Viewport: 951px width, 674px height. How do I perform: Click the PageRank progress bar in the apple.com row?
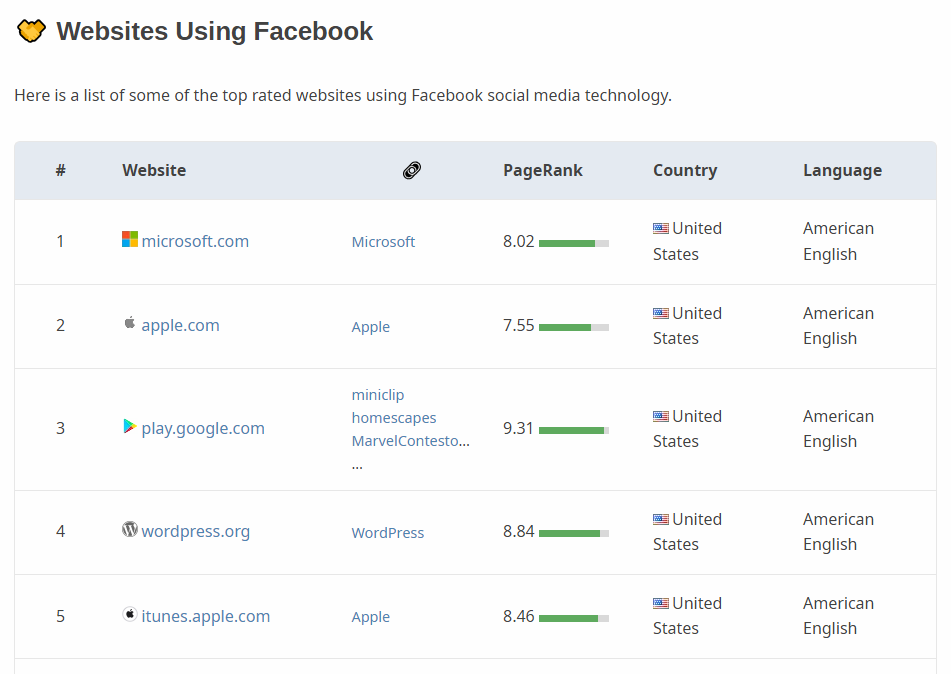(x=573, y=326)
